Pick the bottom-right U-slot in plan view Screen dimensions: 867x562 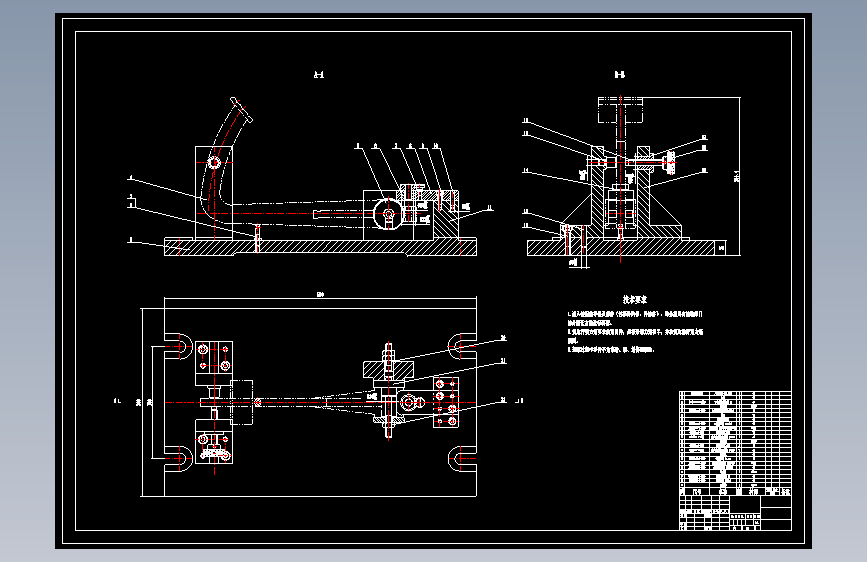pyautogui.click(x=462, y=459)
